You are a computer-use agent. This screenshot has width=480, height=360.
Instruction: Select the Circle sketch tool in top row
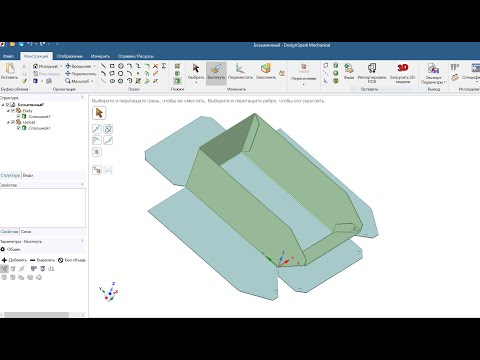tap(121, 66)
